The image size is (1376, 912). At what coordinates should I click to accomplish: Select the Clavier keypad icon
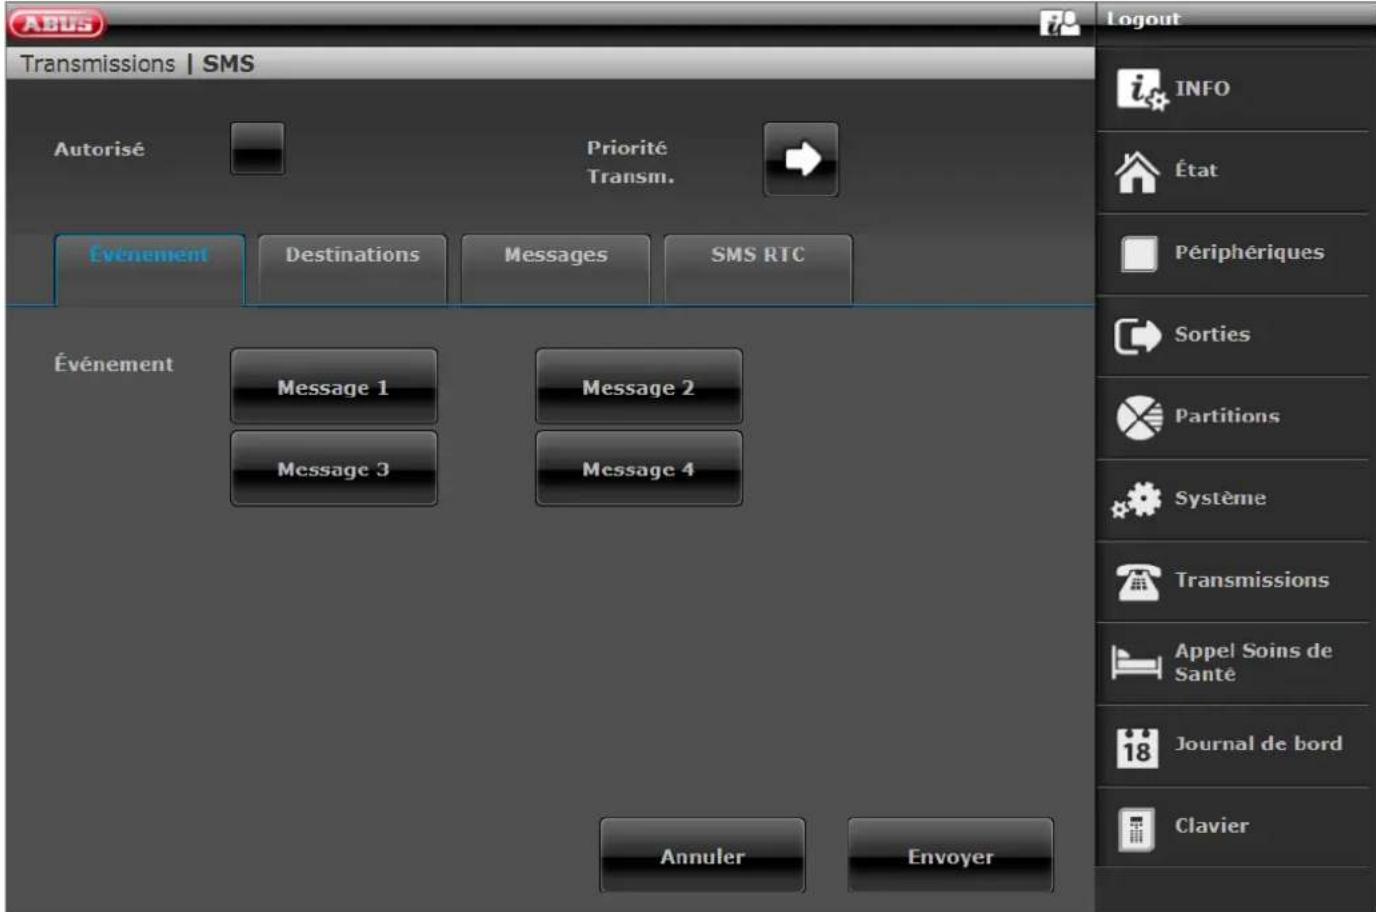click(x=1136, y=828)
